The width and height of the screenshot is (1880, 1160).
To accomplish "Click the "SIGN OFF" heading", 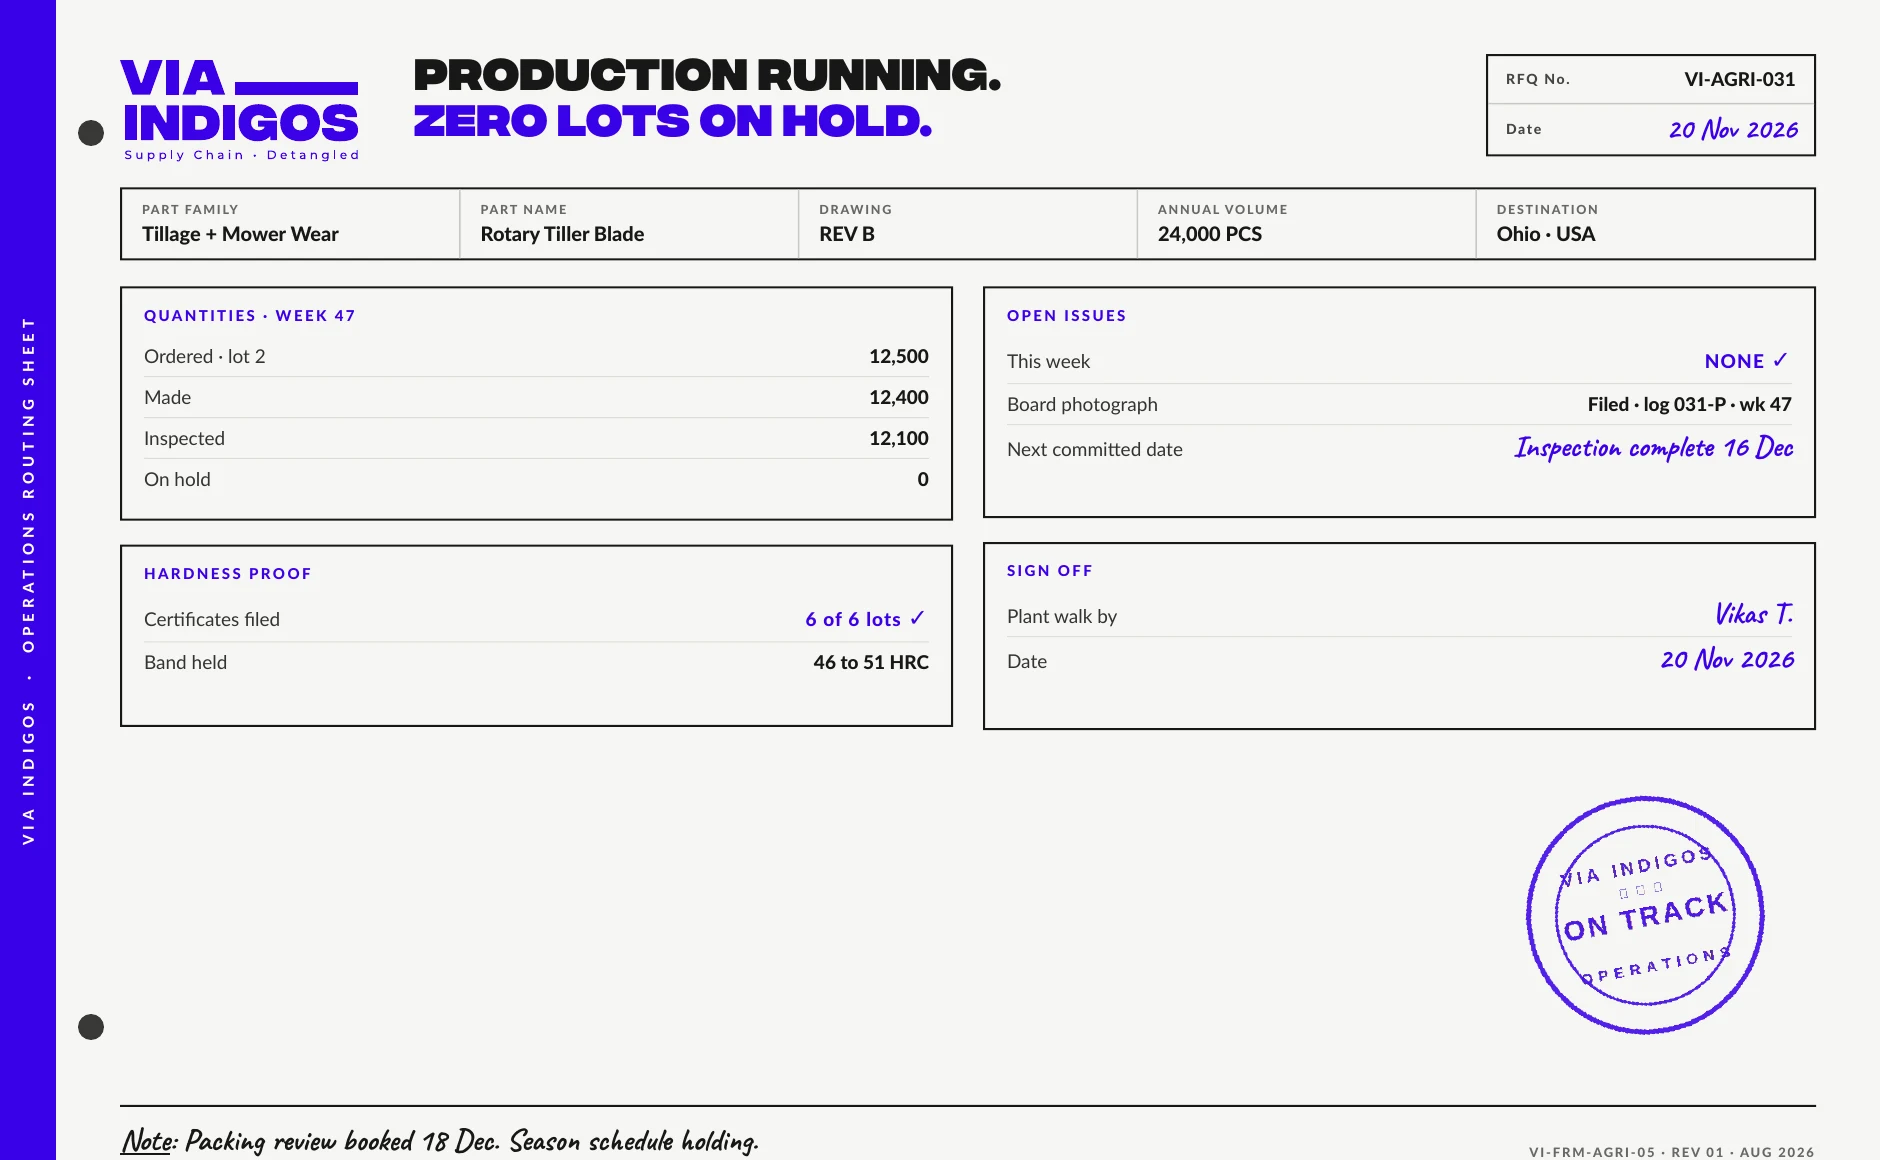I will [x=1050, y=571].
